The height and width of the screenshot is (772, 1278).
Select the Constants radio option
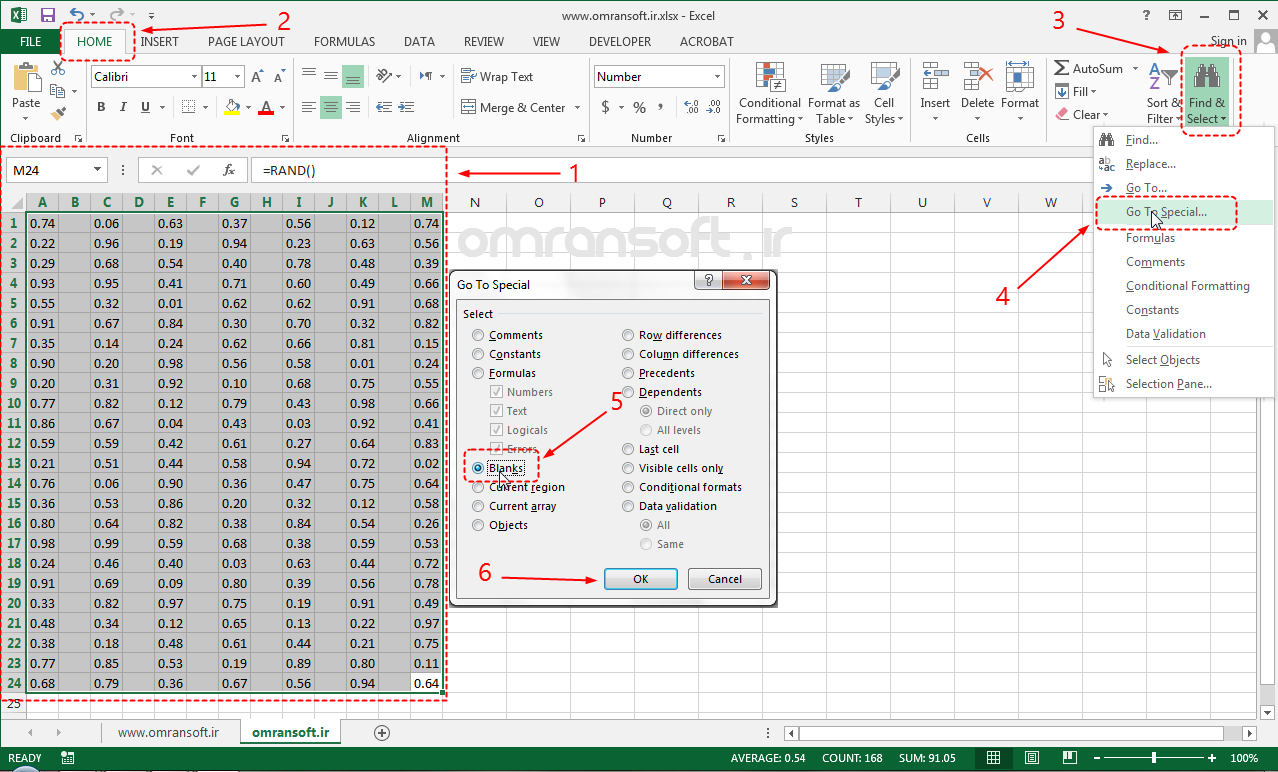[479, 354]
